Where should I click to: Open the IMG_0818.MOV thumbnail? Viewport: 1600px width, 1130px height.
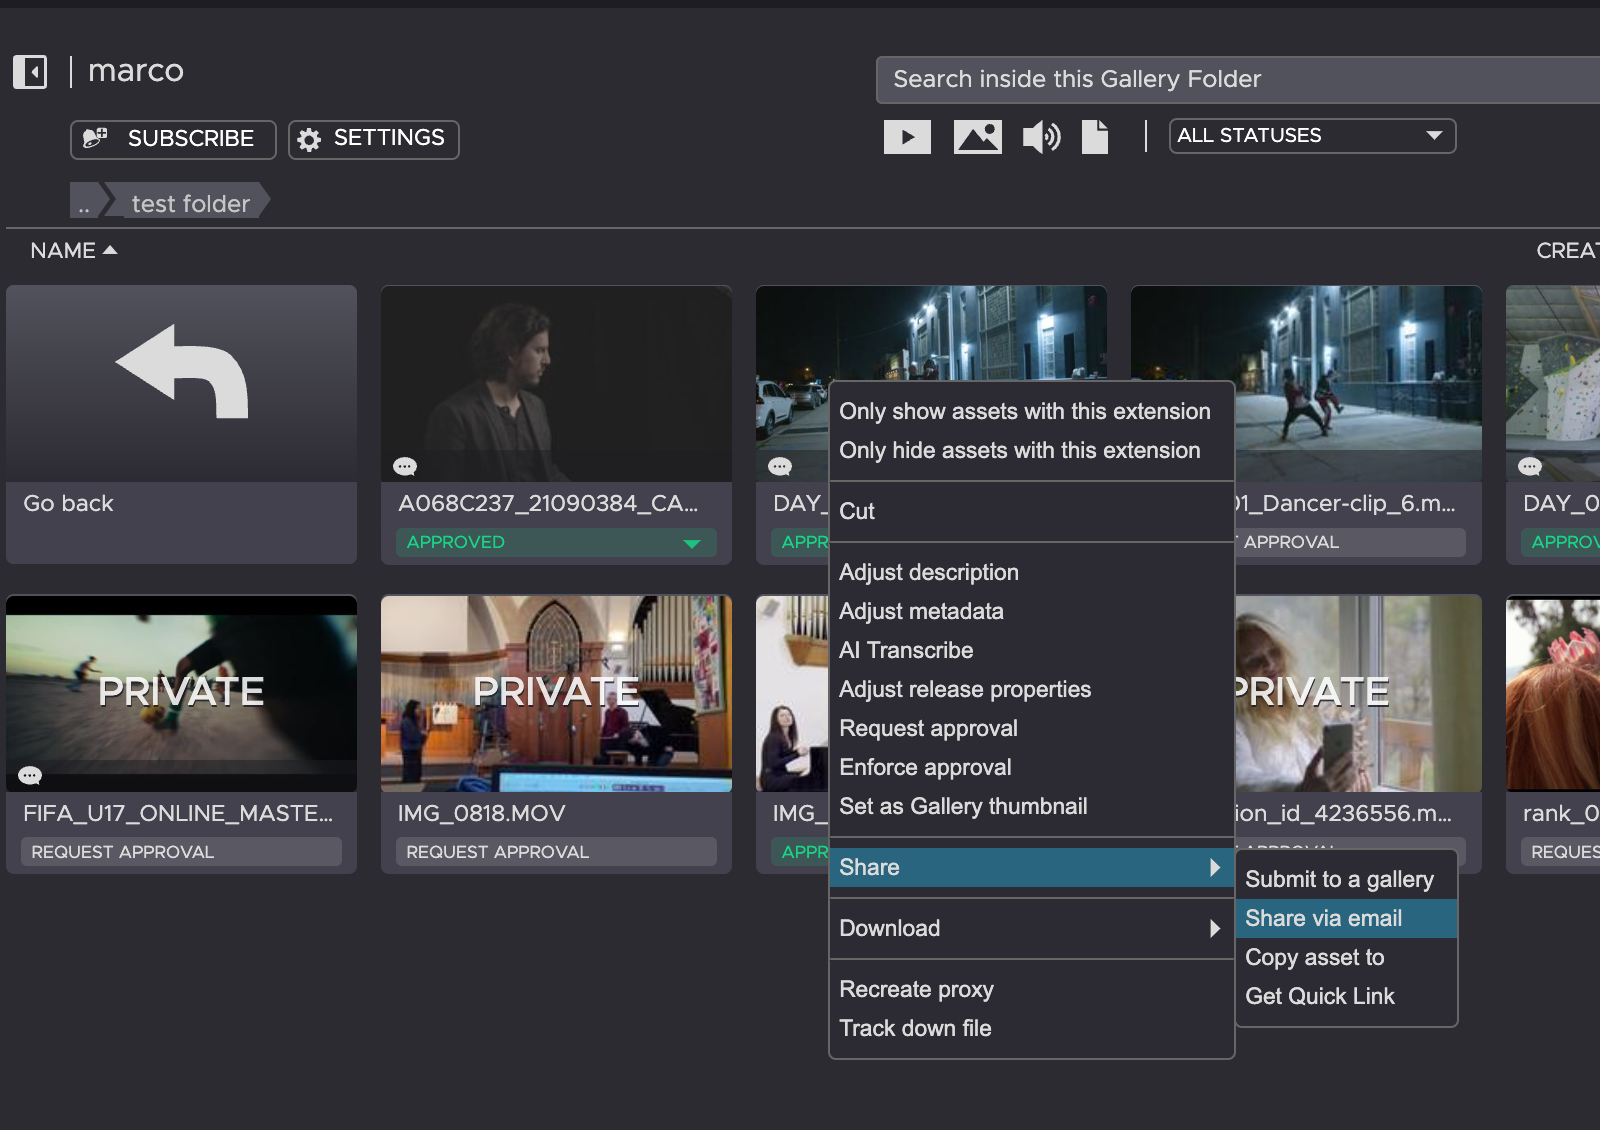point(556,693)
